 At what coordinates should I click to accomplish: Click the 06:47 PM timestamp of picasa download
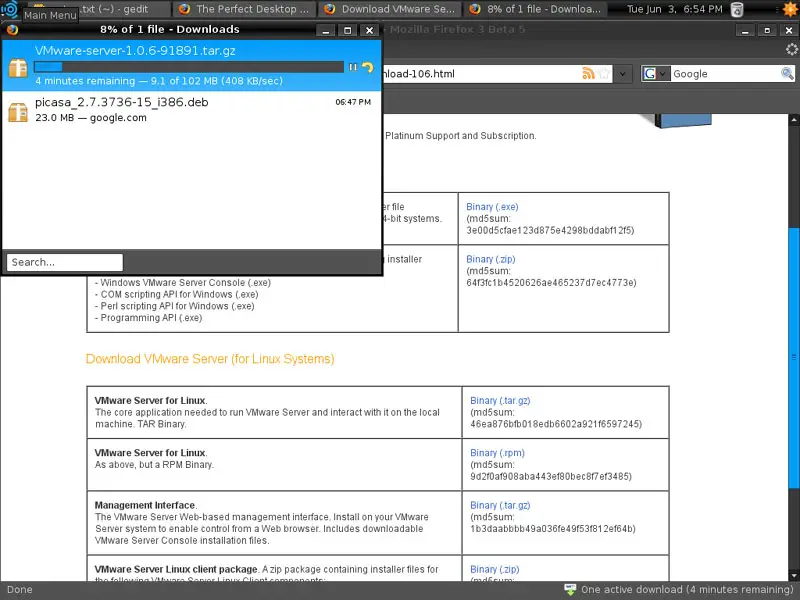pos(353,102)
